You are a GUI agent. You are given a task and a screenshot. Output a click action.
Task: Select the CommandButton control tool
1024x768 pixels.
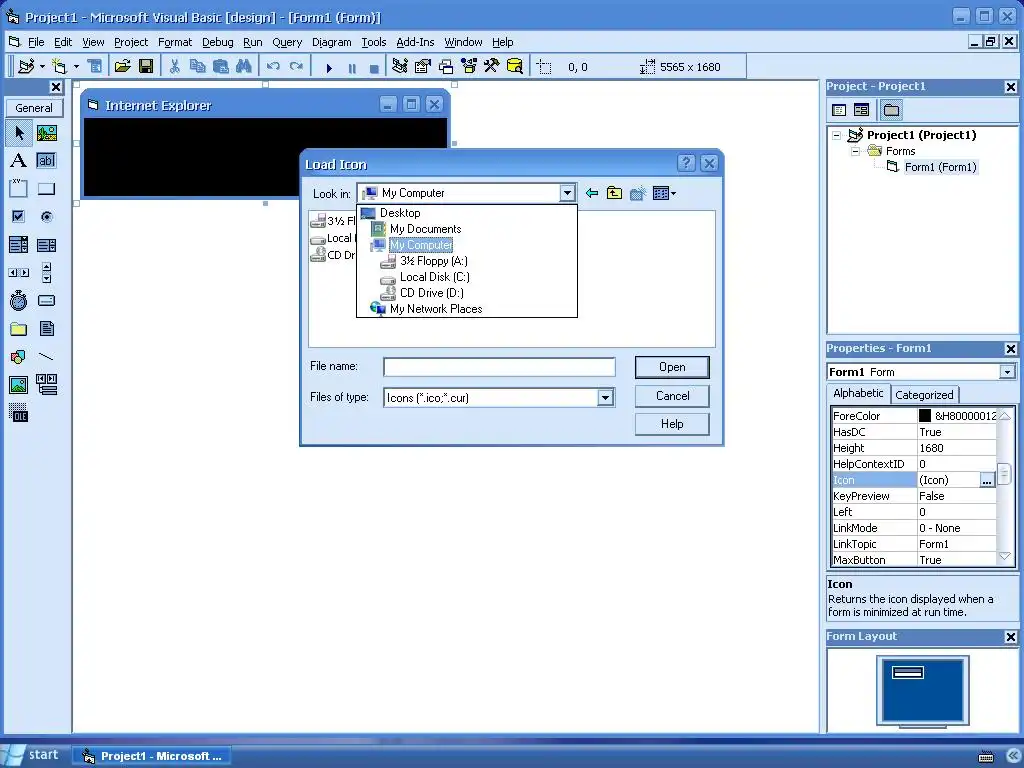tap(46, 189)
